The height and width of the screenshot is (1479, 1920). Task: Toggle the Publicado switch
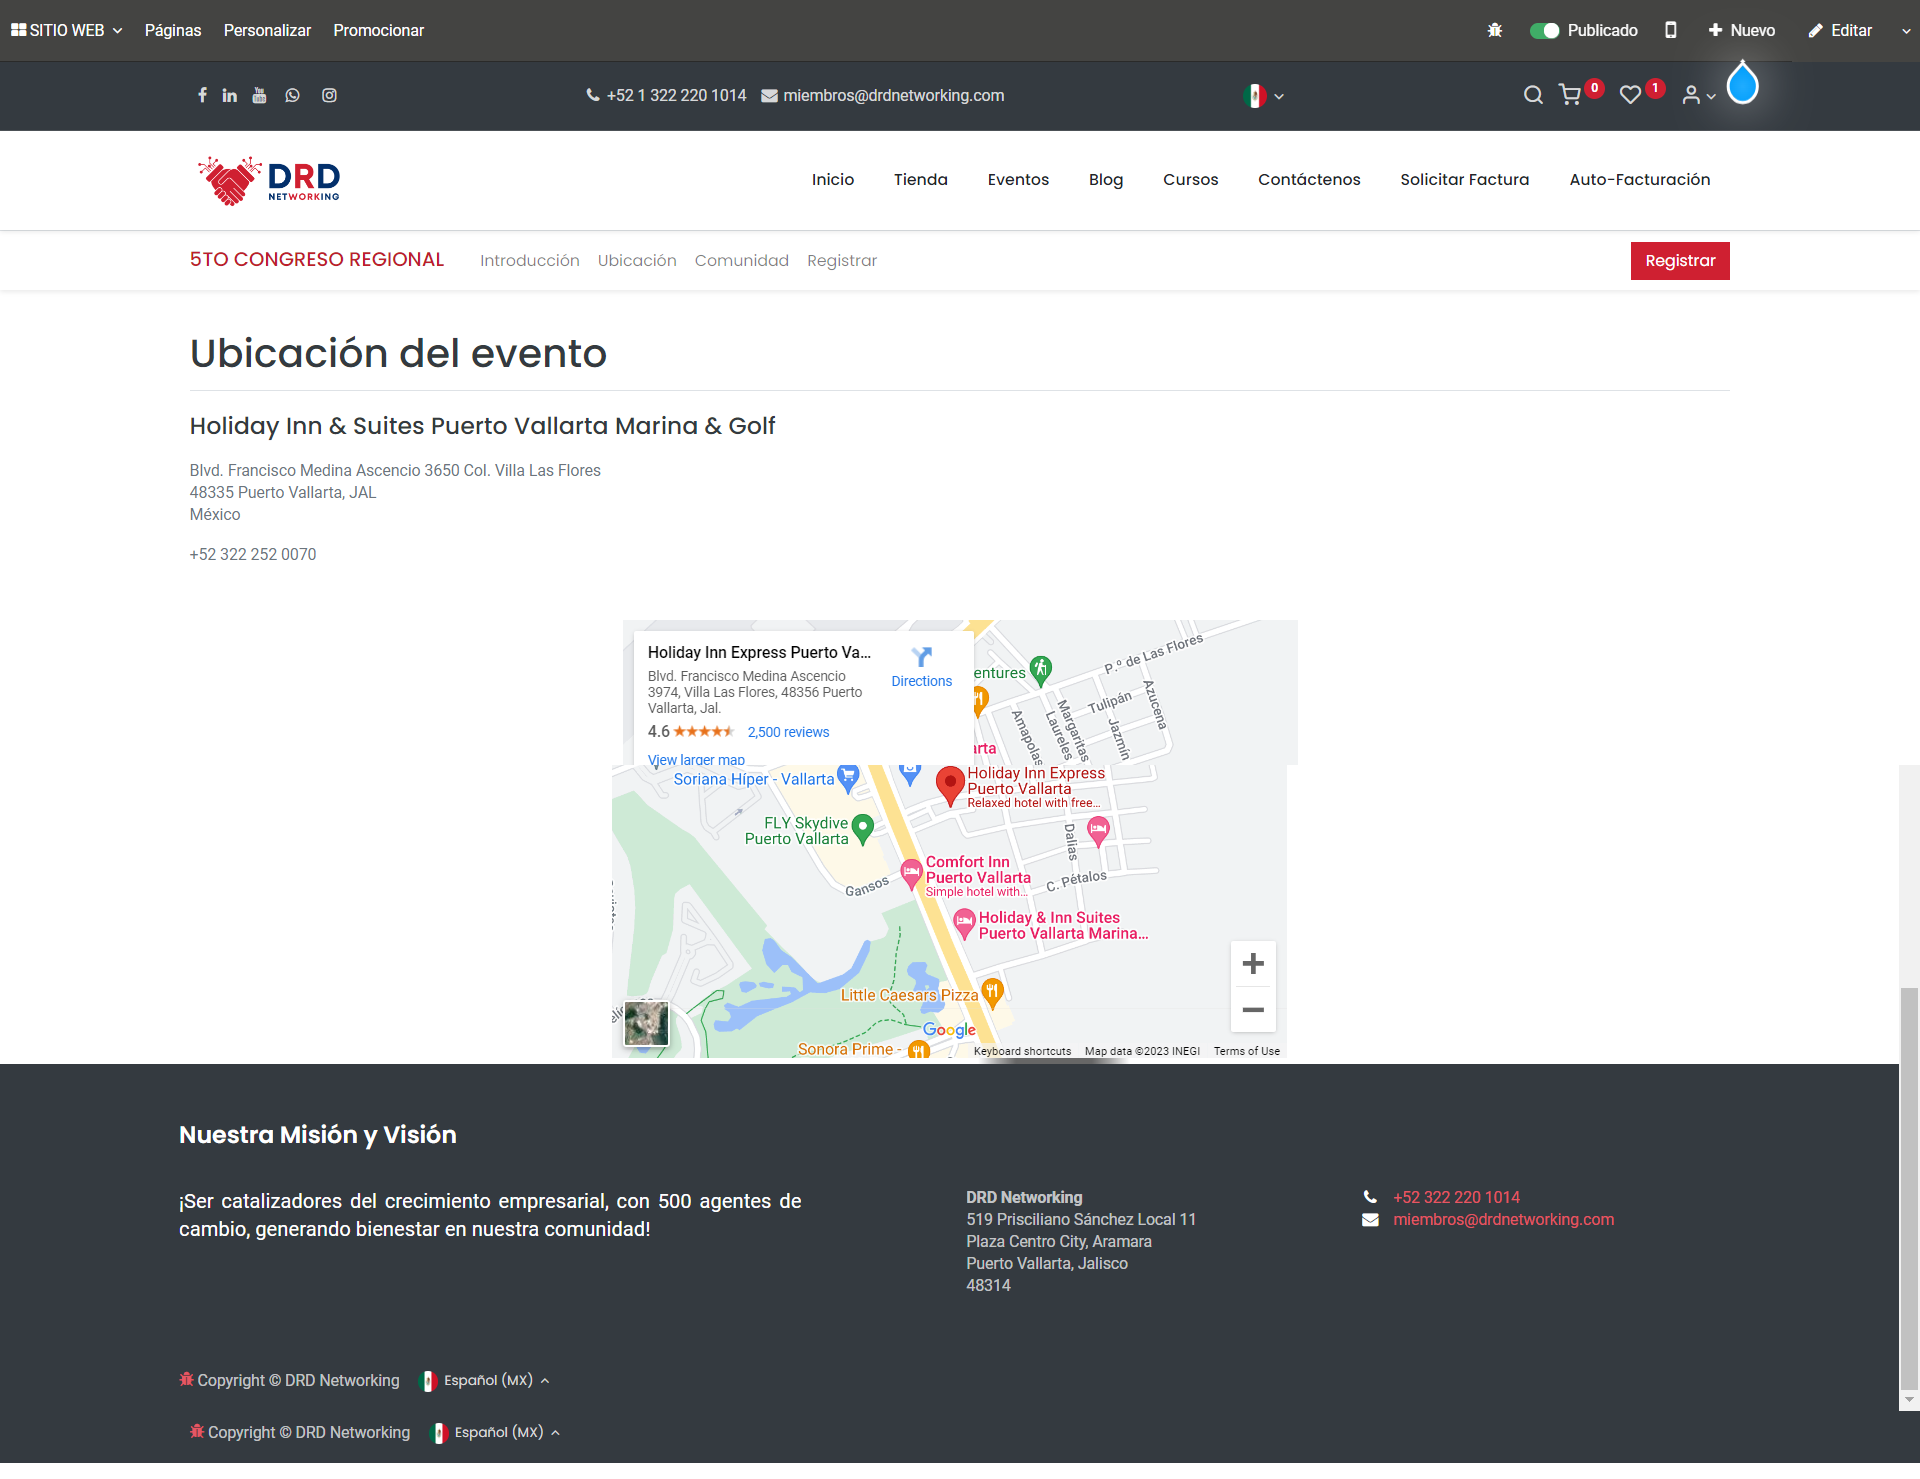click(1545, 30)
